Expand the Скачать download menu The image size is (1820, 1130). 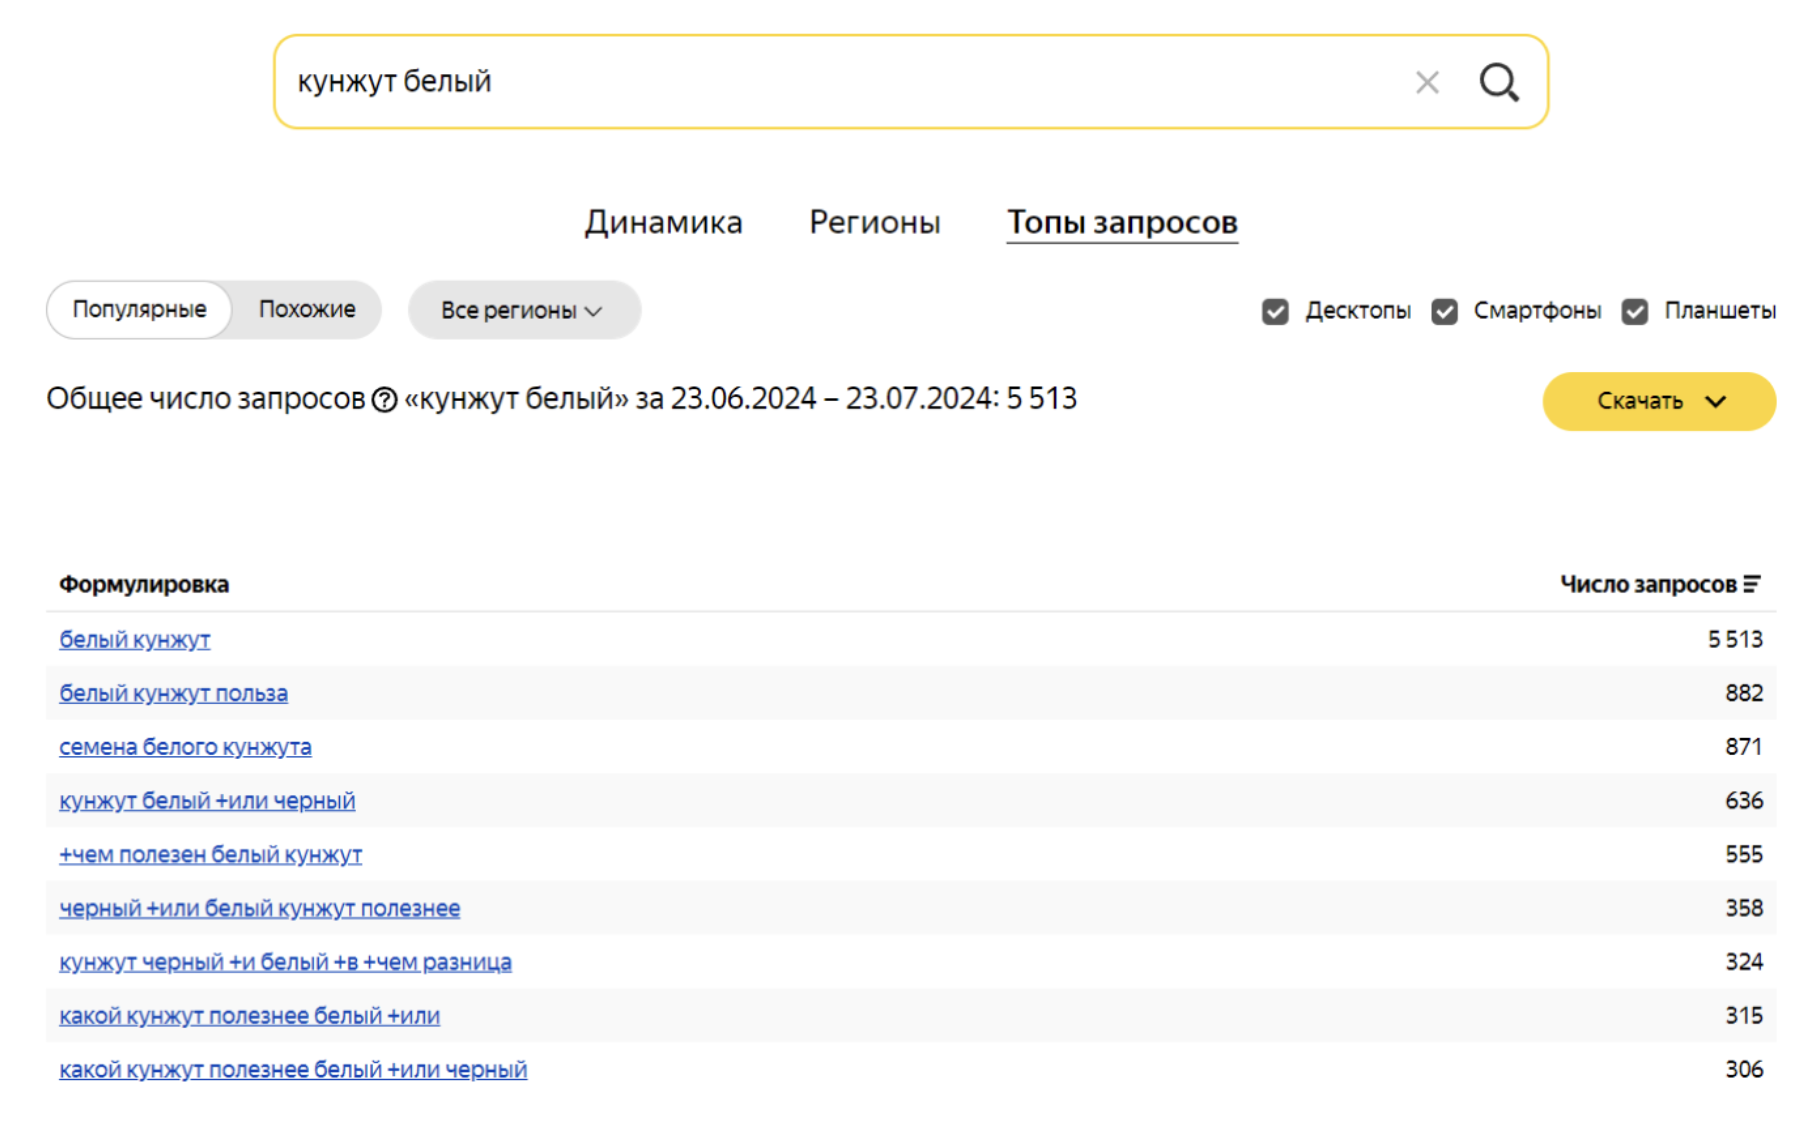(x=1659, y=401)
